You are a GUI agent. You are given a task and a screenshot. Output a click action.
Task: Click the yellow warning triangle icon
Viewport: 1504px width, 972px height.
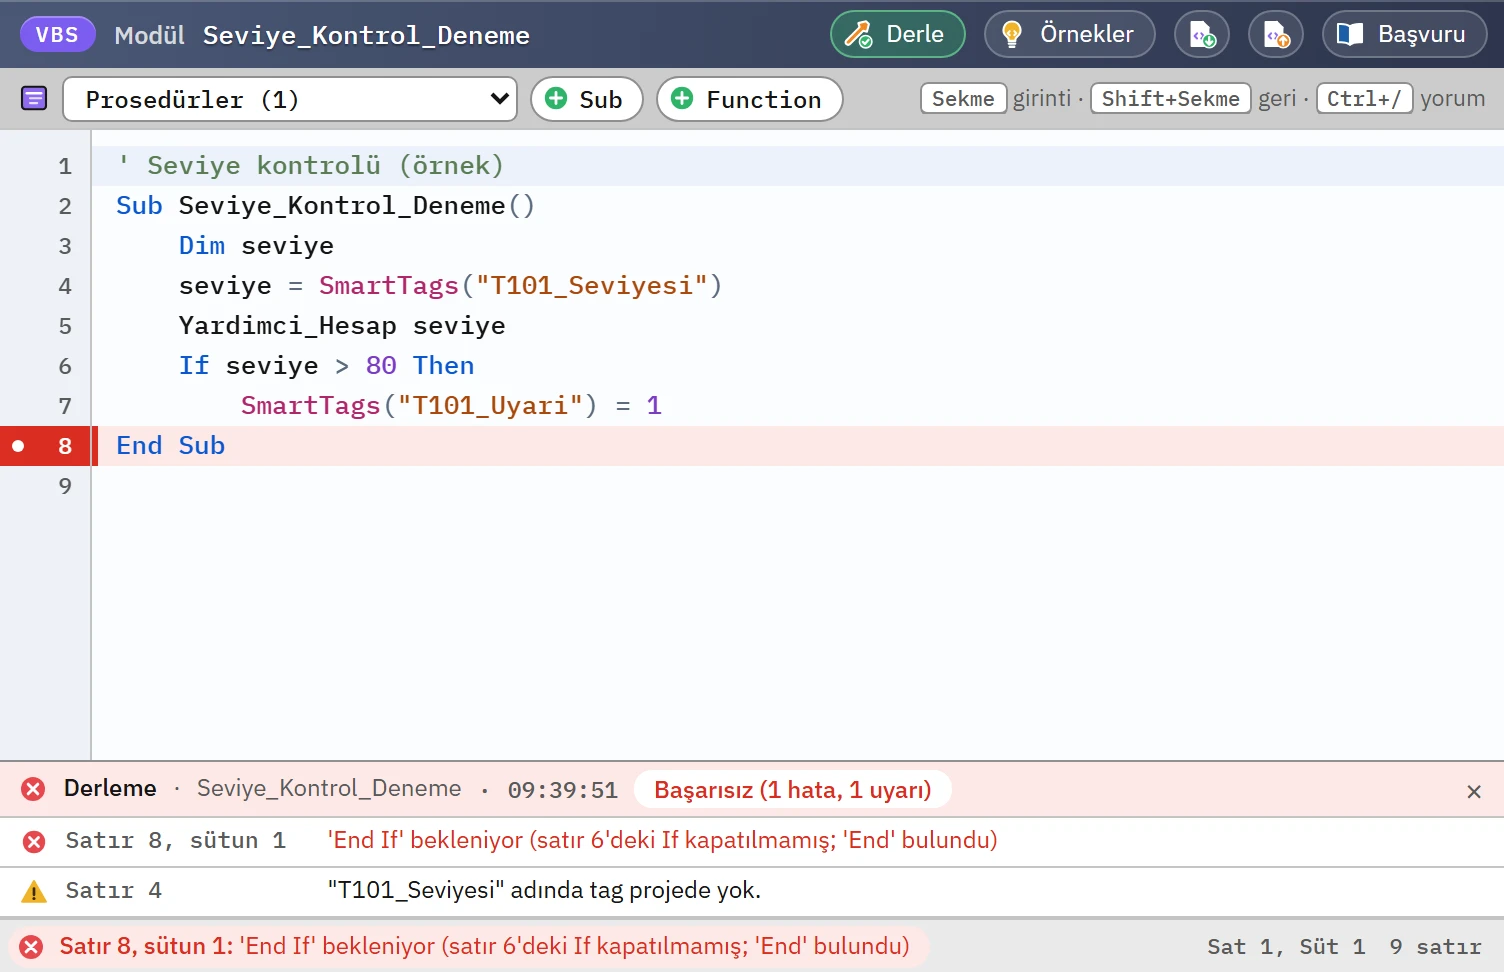tap(34, 891)
